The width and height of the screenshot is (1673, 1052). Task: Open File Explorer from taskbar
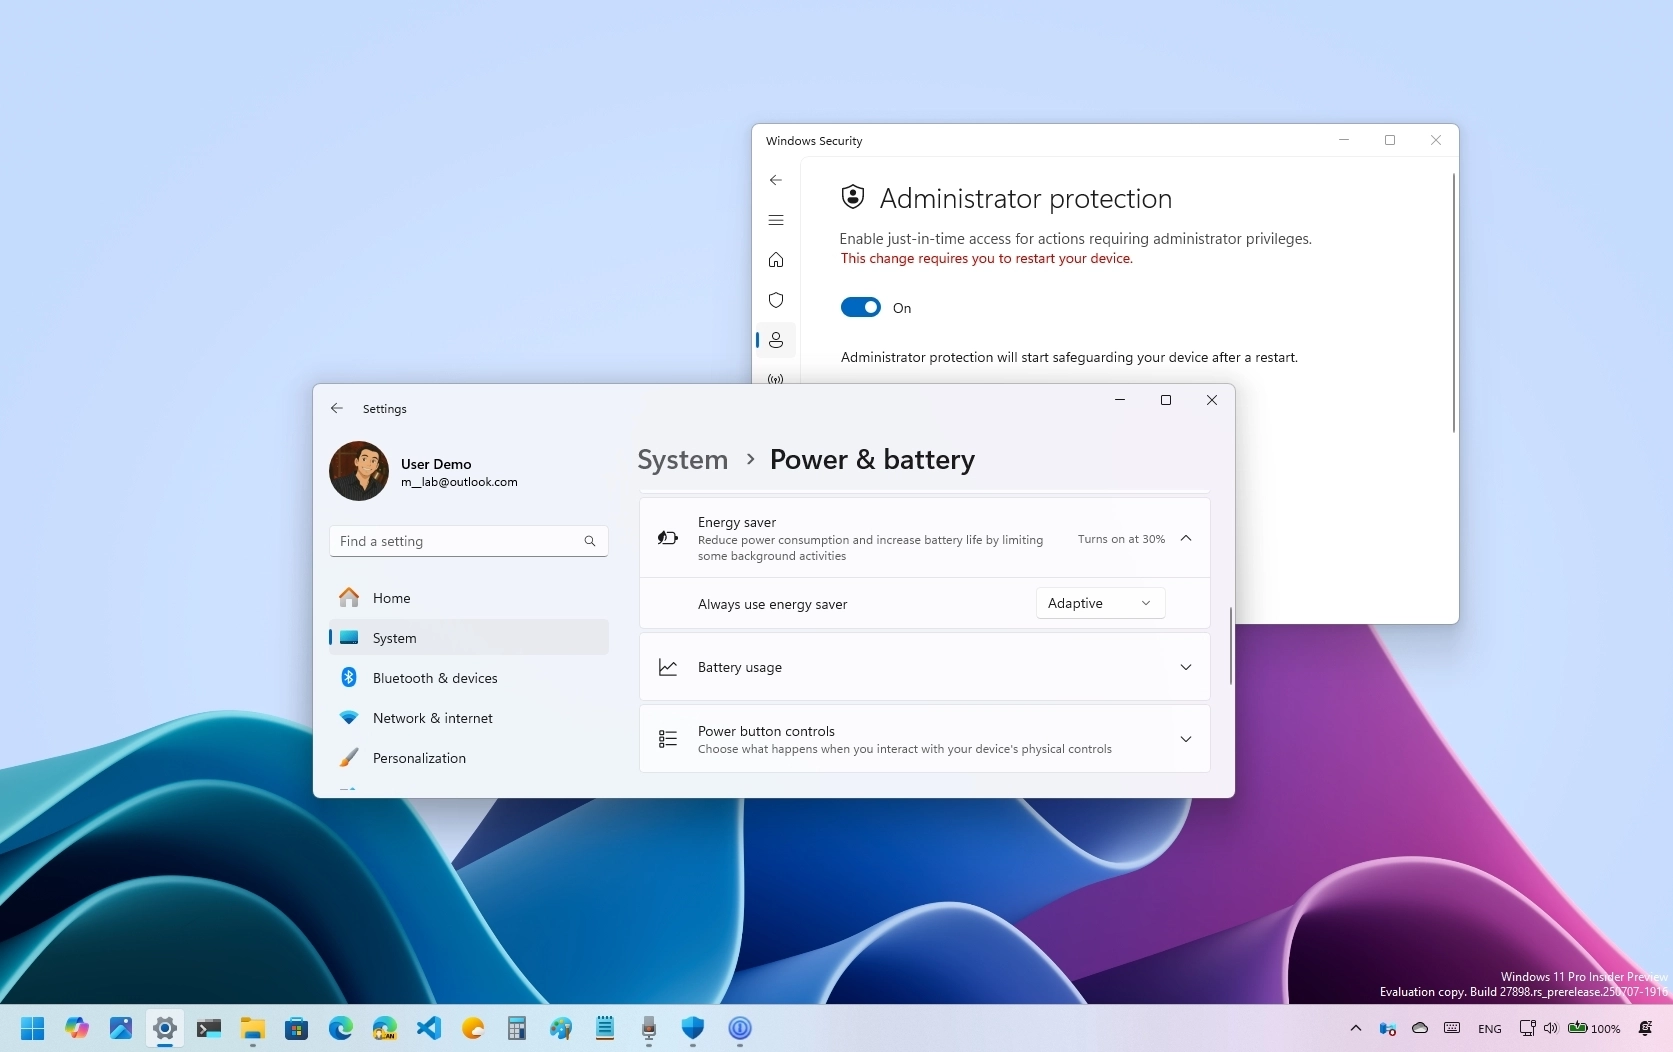pyautogui.click(x=253, y=1028)
